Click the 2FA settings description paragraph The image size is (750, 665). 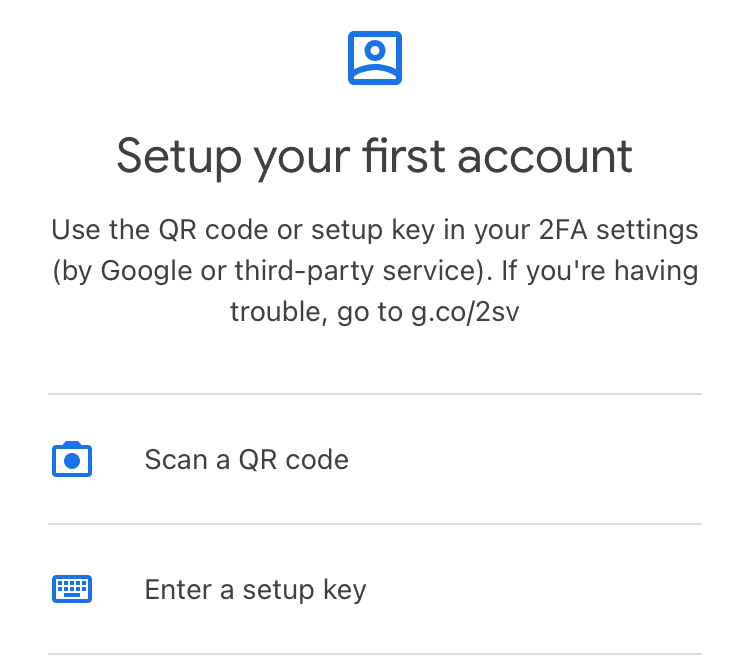point(375,271)
